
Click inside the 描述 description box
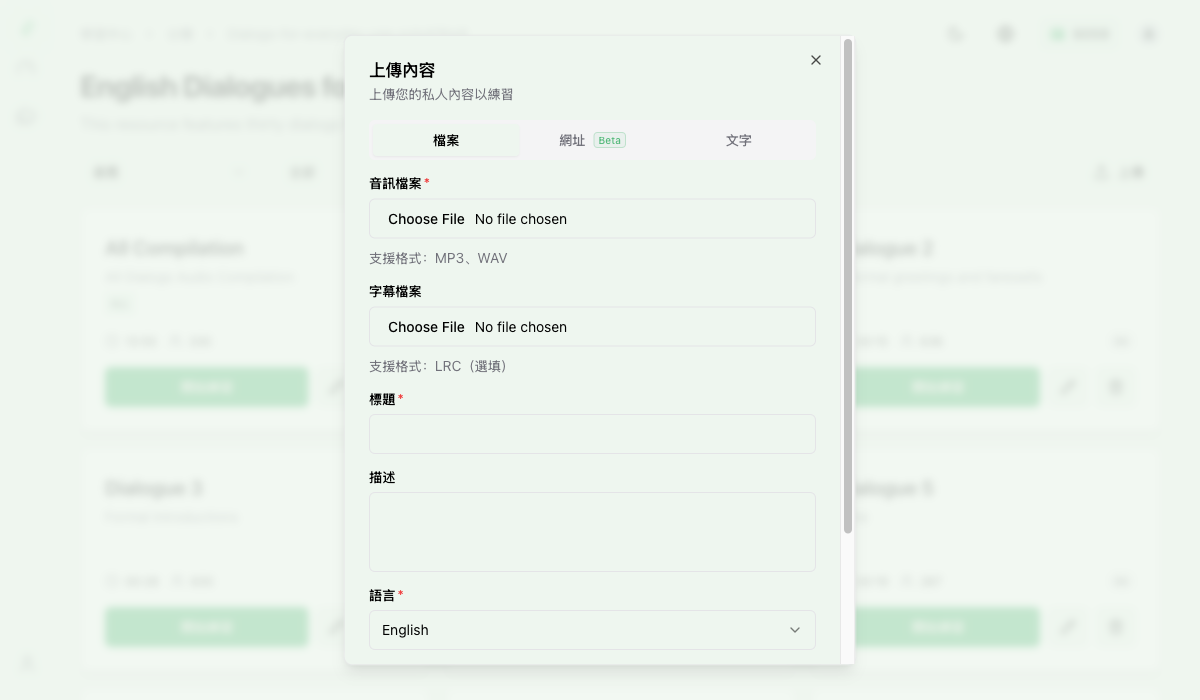[x=592, y=531]
